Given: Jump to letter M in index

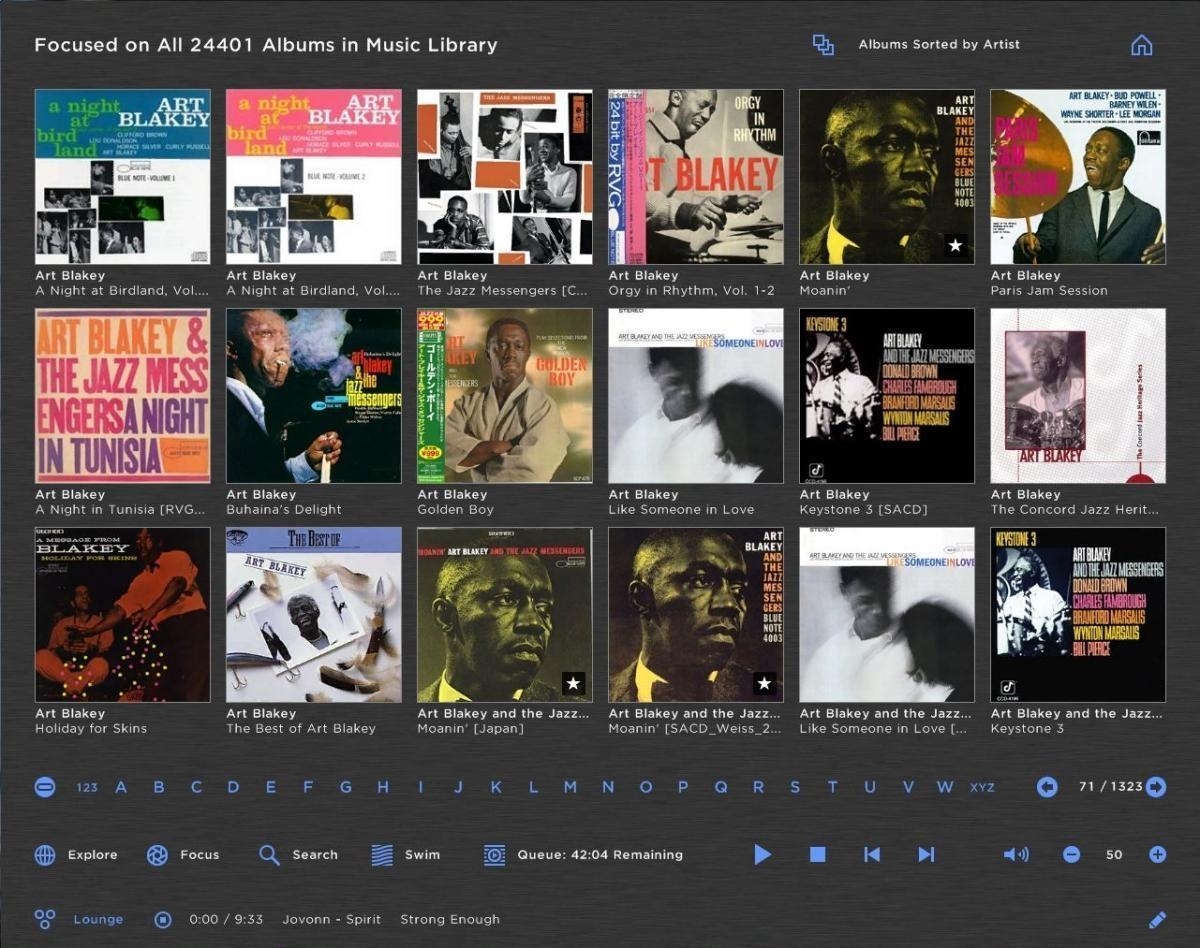Looking at the screenshot, I should tap(570, 787).
